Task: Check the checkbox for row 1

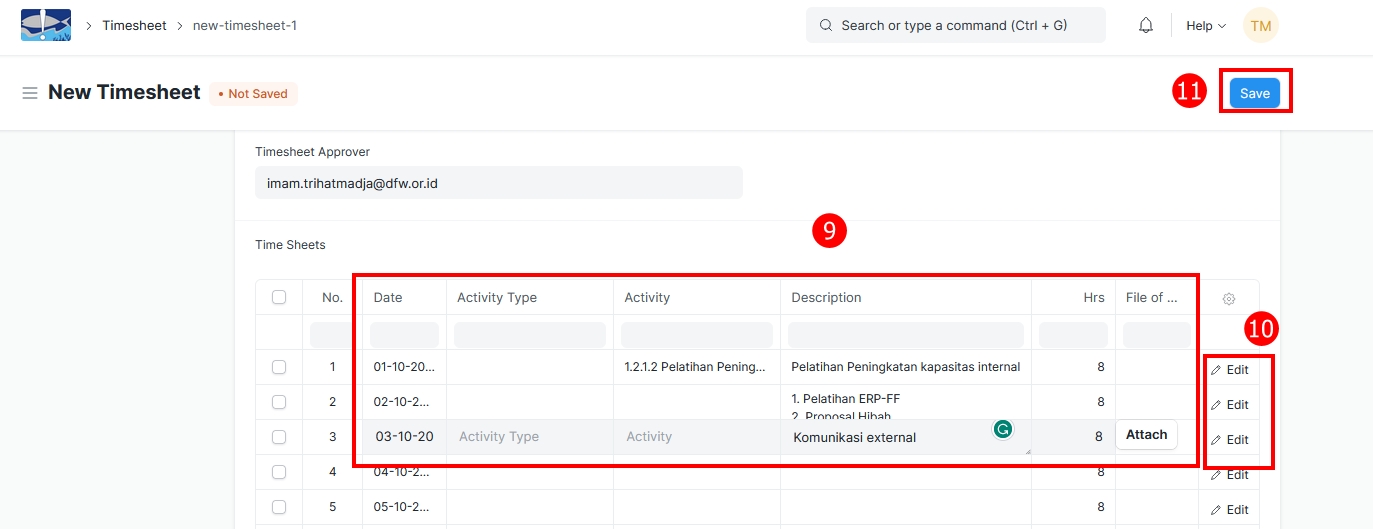Action: pos(279,367)
